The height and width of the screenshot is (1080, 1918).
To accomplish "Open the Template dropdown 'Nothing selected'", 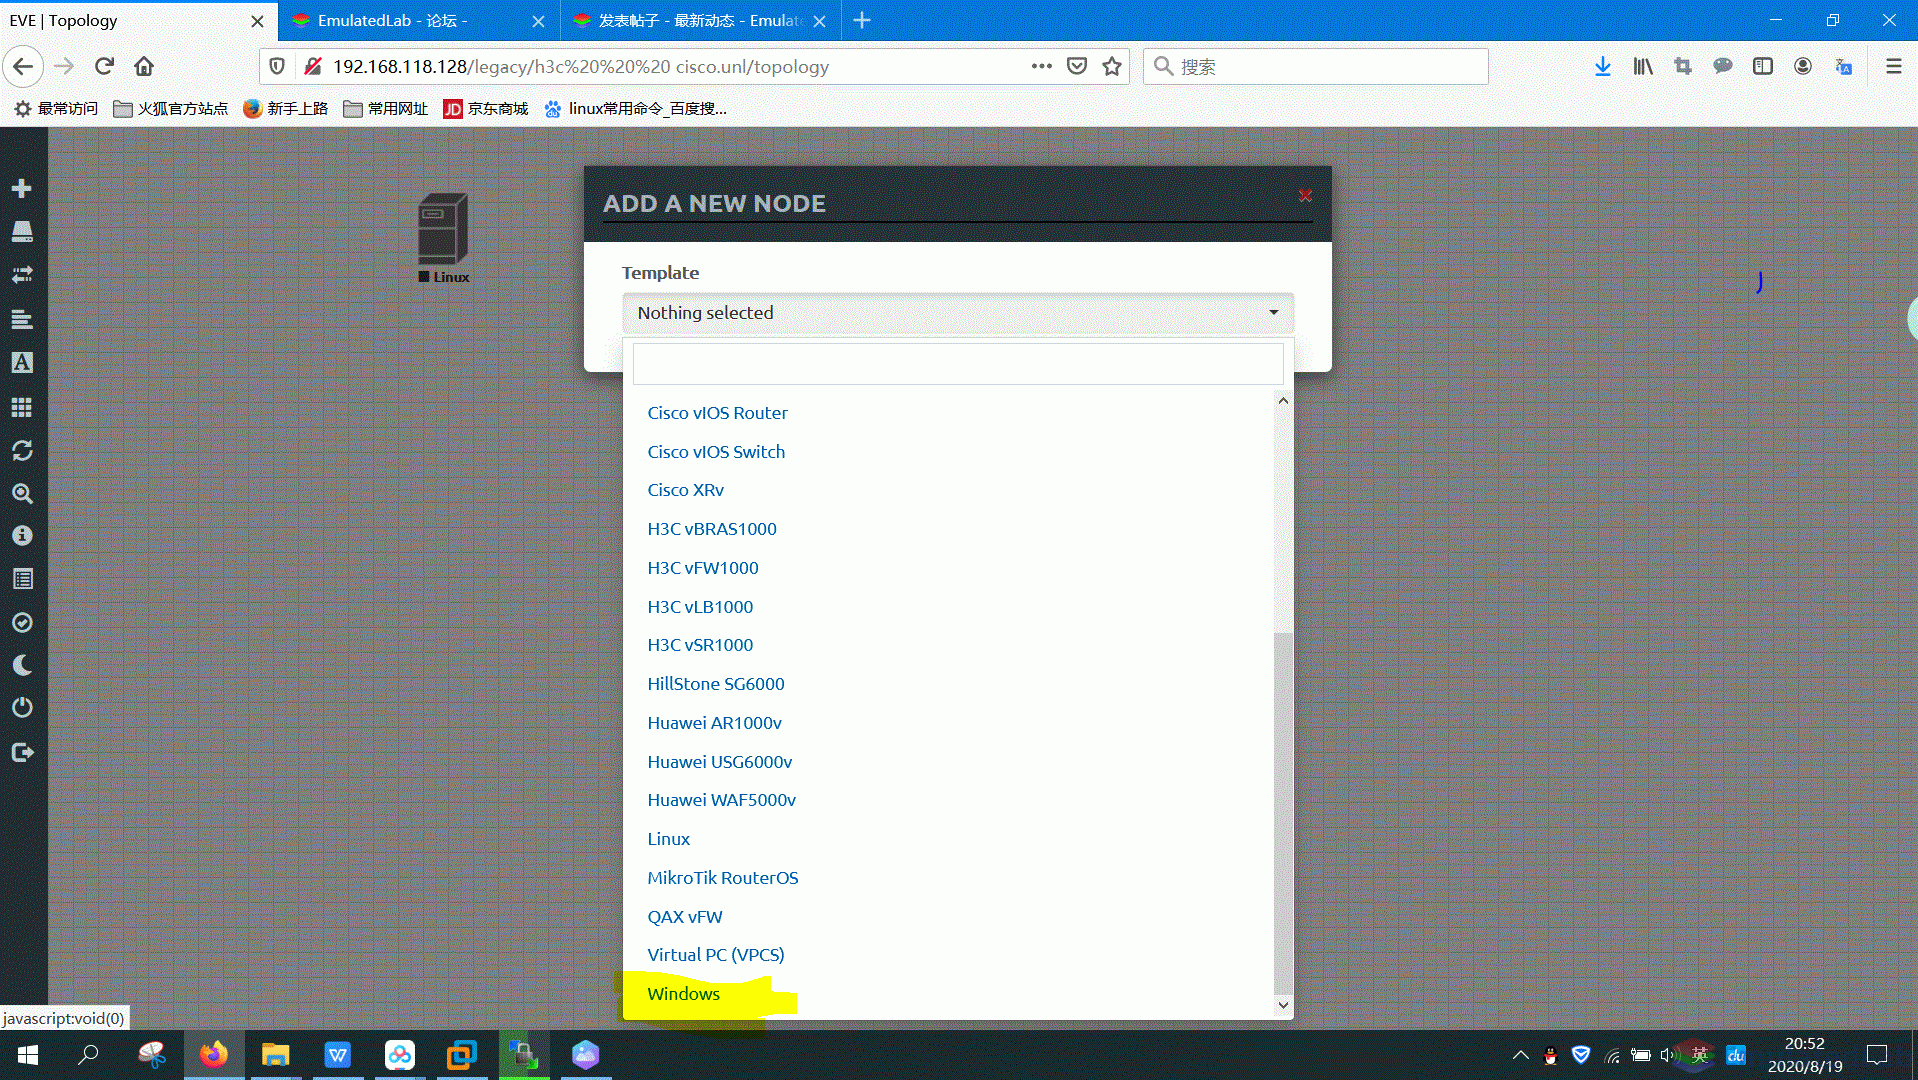I will pyautogui.click(x=958, y=312).
